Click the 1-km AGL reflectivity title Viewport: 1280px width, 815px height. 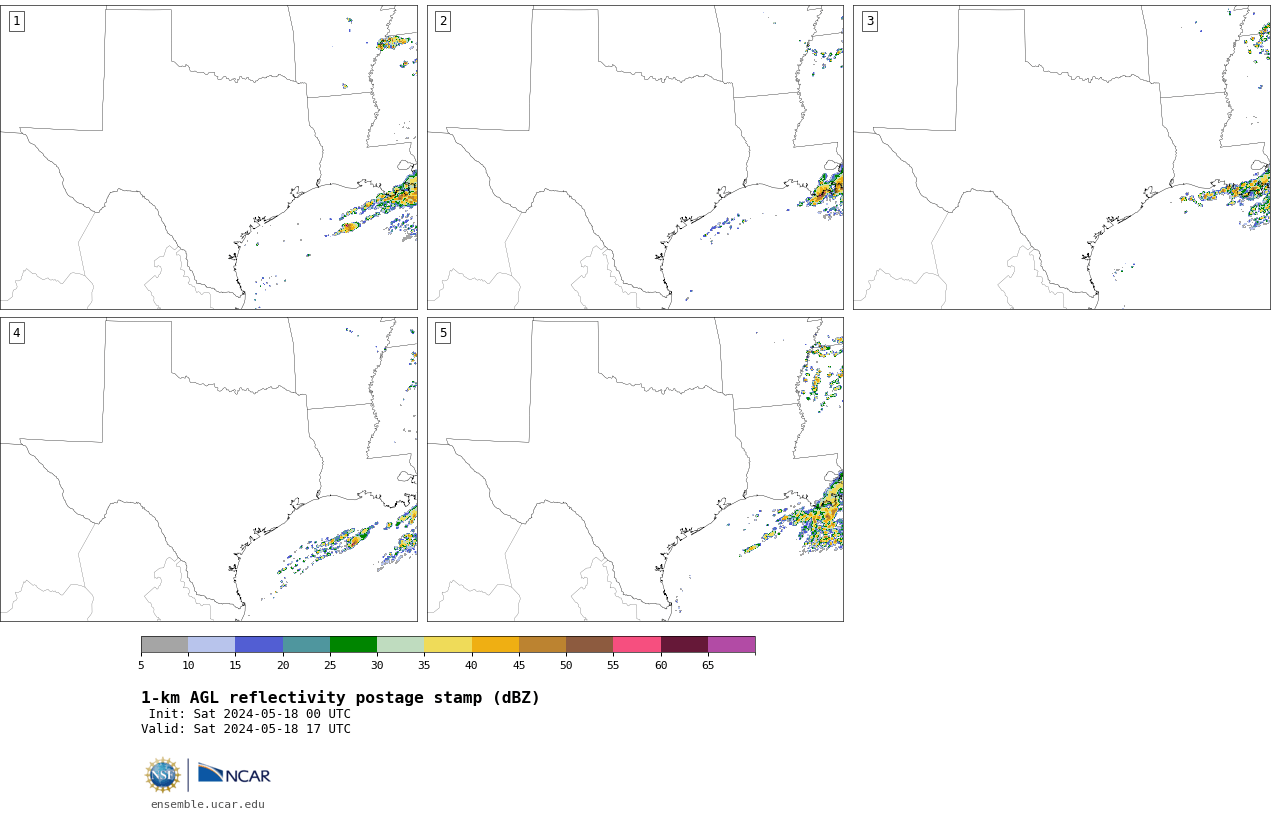coord(340,698)
